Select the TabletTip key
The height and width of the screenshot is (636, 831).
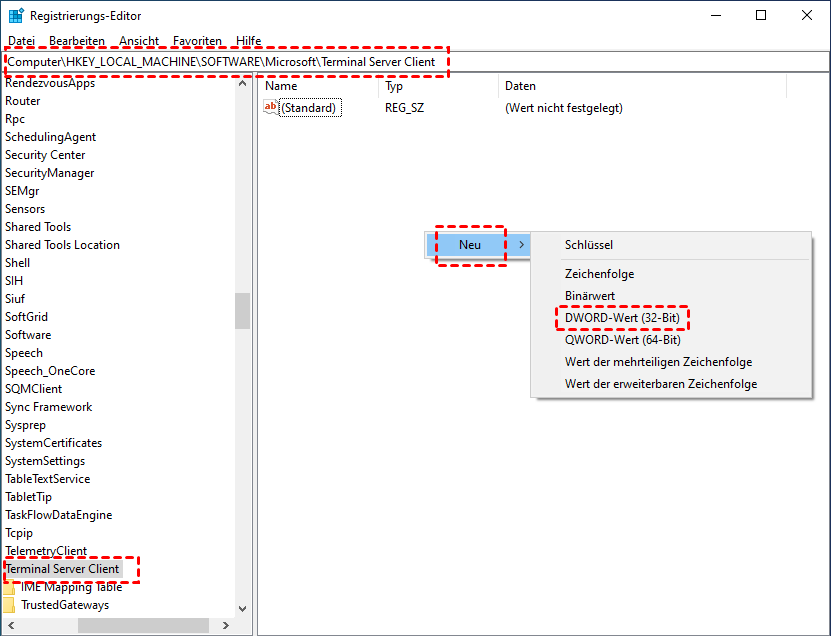click(29, 497)
